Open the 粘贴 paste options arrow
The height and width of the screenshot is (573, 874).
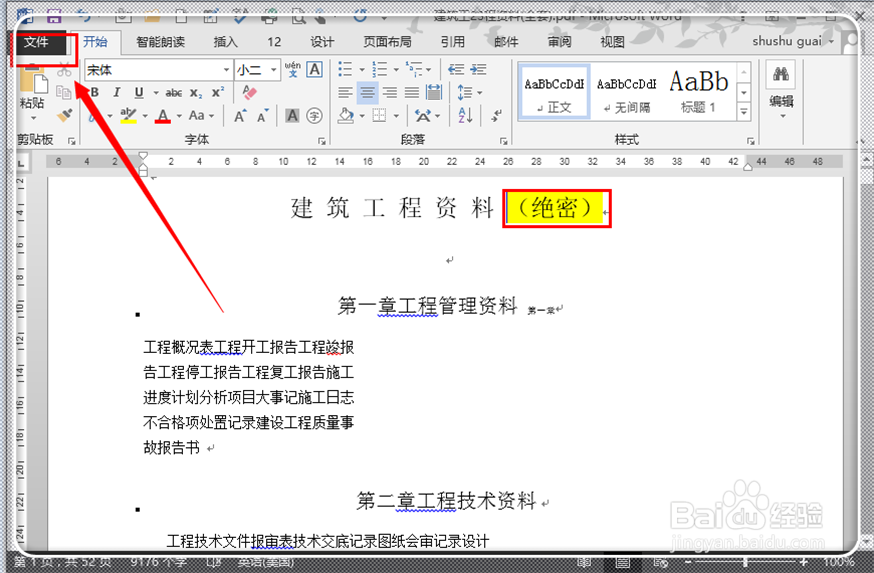tap(33, 118)
